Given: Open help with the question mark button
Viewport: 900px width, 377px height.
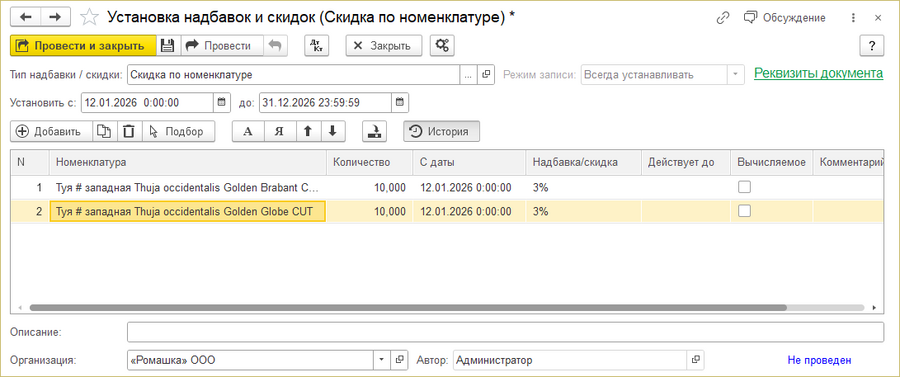Looking at the screenshot, I should click(871, 46).
